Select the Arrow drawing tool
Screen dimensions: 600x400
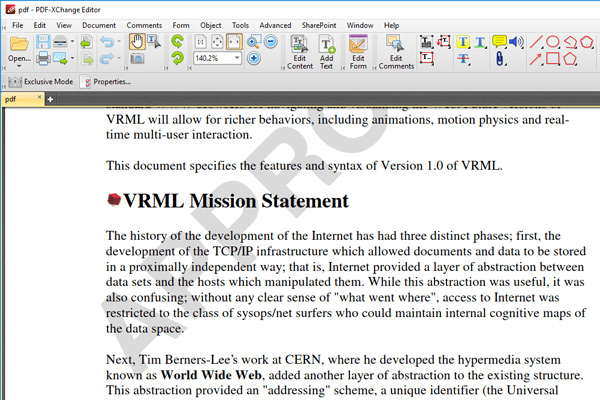536,59
